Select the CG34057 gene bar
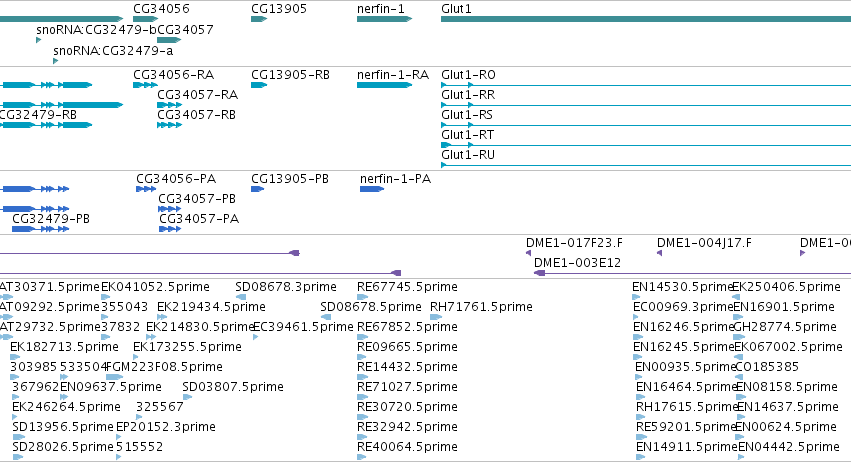The height and width of the screenshot is (462, 851). [169, 40]
